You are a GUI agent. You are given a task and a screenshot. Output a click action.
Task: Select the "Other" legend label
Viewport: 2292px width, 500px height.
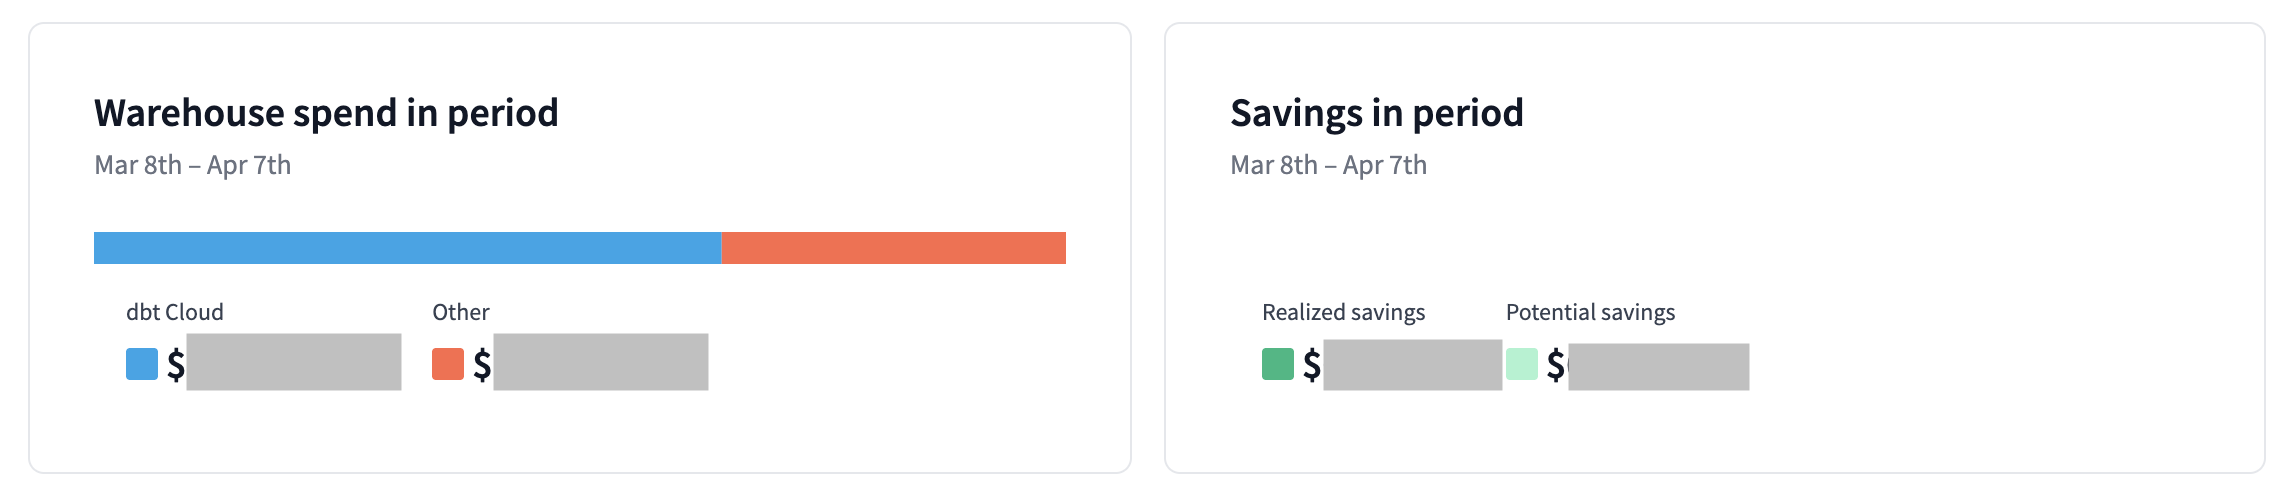tap(461, 312)
